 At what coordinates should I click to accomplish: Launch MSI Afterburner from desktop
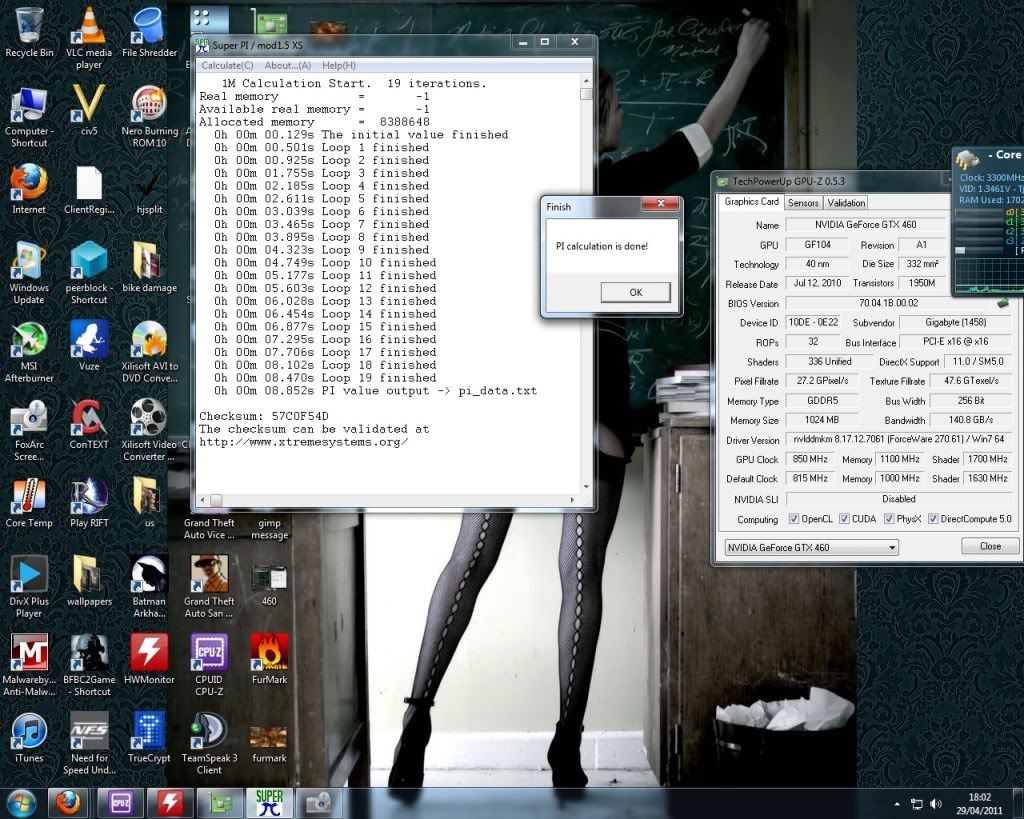click(29, 341)
